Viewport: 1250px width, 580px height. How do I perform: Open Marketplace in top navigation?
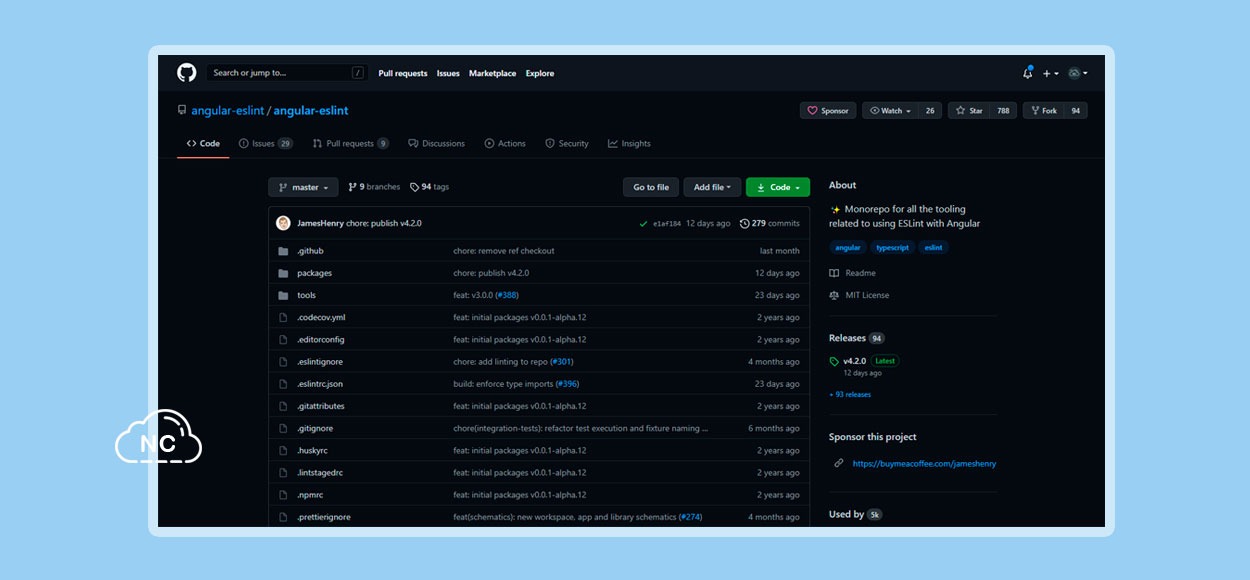pyautogui.click(x=492, y=73)
